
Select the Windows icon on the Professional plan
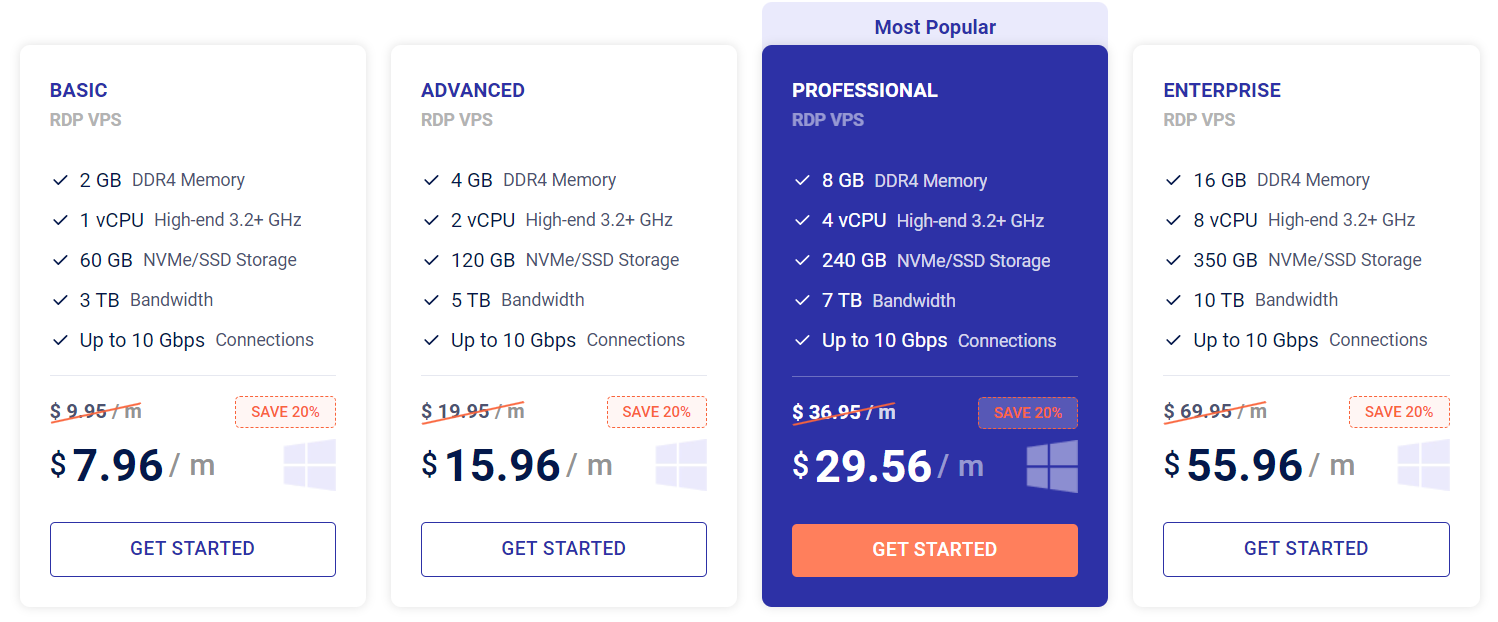click(x=1052, y=466)
